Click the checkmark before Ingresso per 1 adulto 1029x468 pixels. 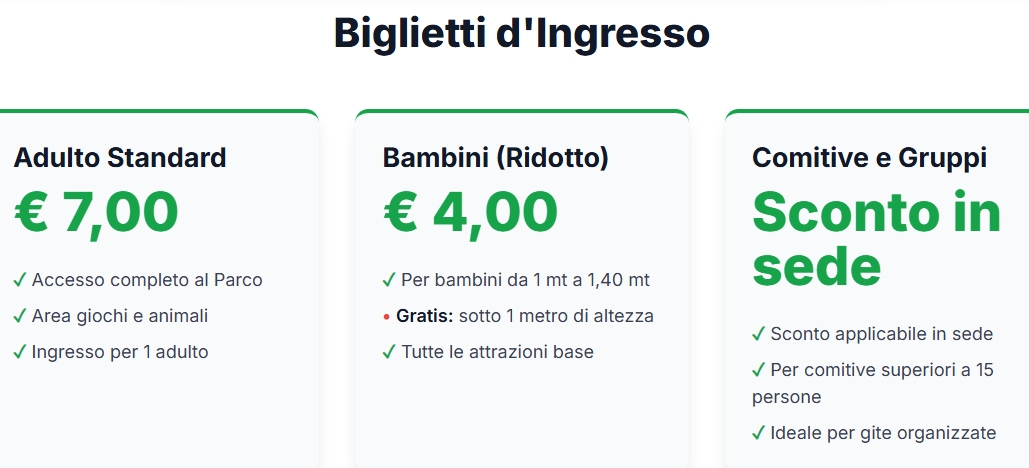20,352
